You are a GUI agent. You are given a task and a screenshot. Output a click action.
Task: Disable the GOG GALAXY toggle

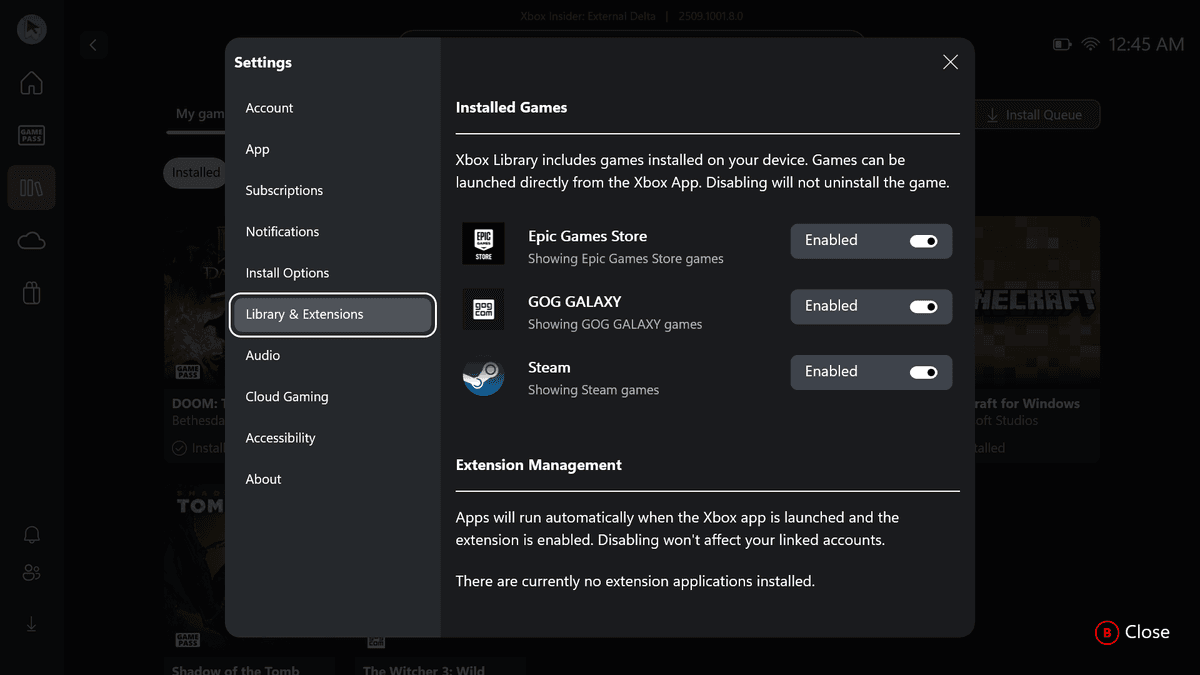922,307
